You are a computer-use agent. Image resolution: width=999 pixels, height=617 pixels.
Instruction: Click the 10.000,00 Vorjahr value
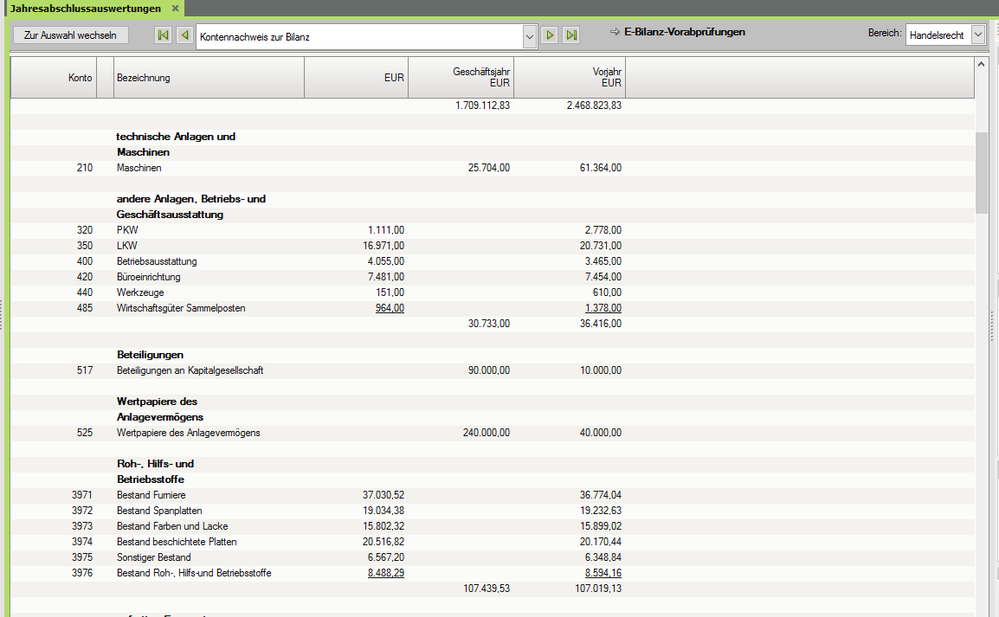click(x=600, y=370)
